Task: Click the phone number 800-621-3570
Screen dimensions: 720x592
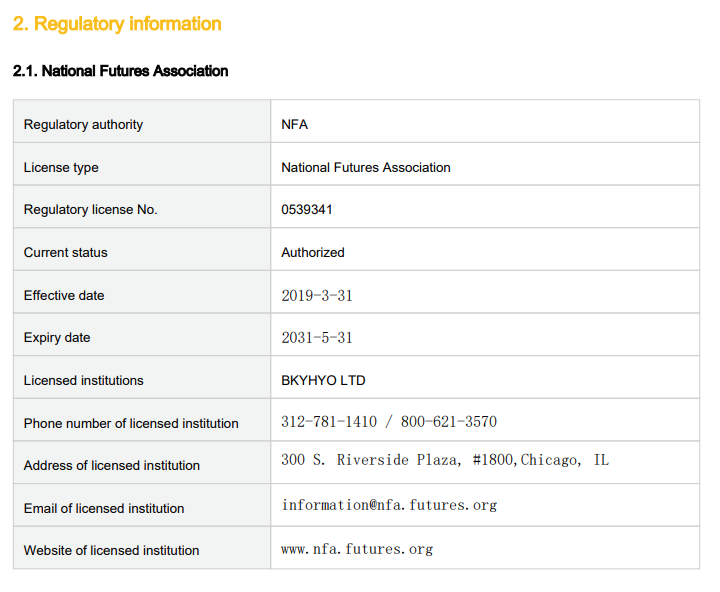Action: 449,422
